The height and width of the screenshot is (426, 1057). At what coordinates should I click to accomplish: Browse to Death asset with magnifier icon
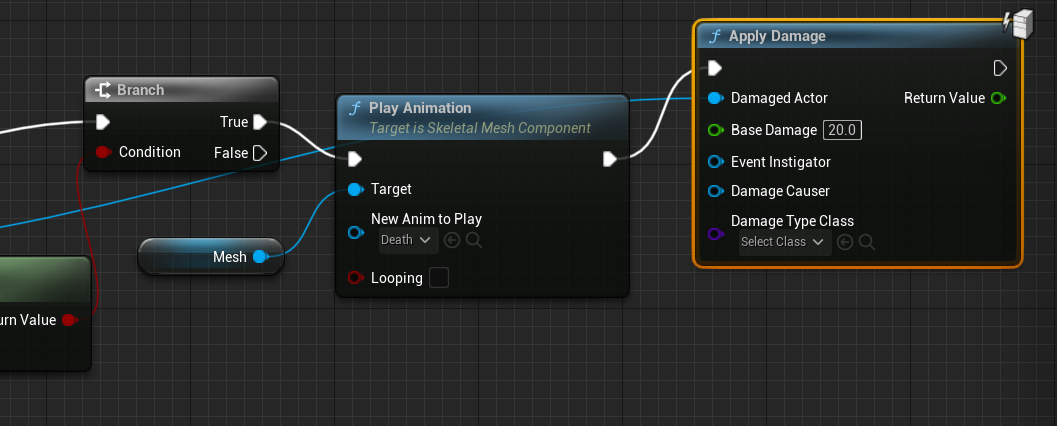point(474,240)
